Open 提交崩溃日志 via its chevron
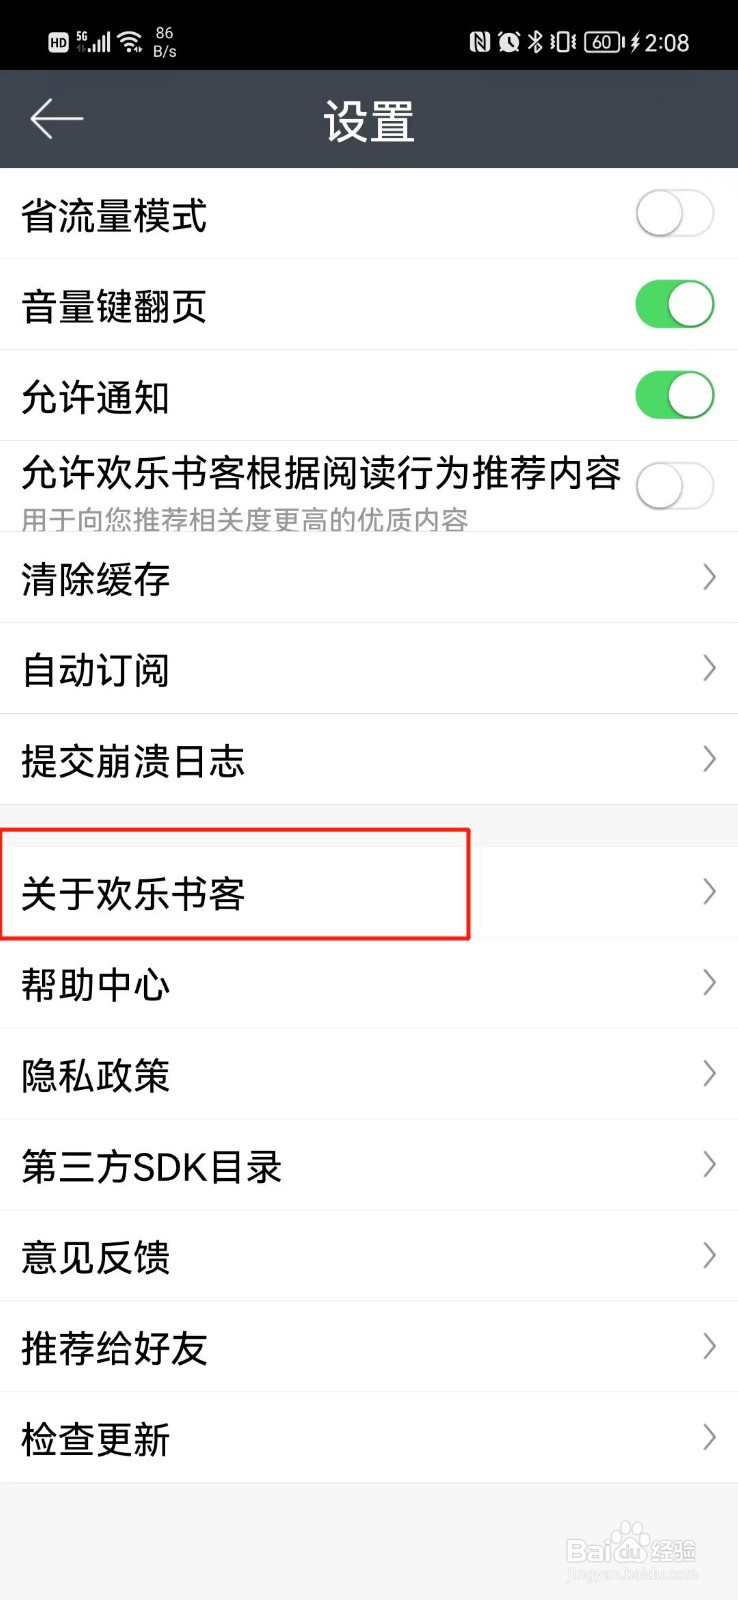Screen dimensions: 738x1600 [709, 759]
